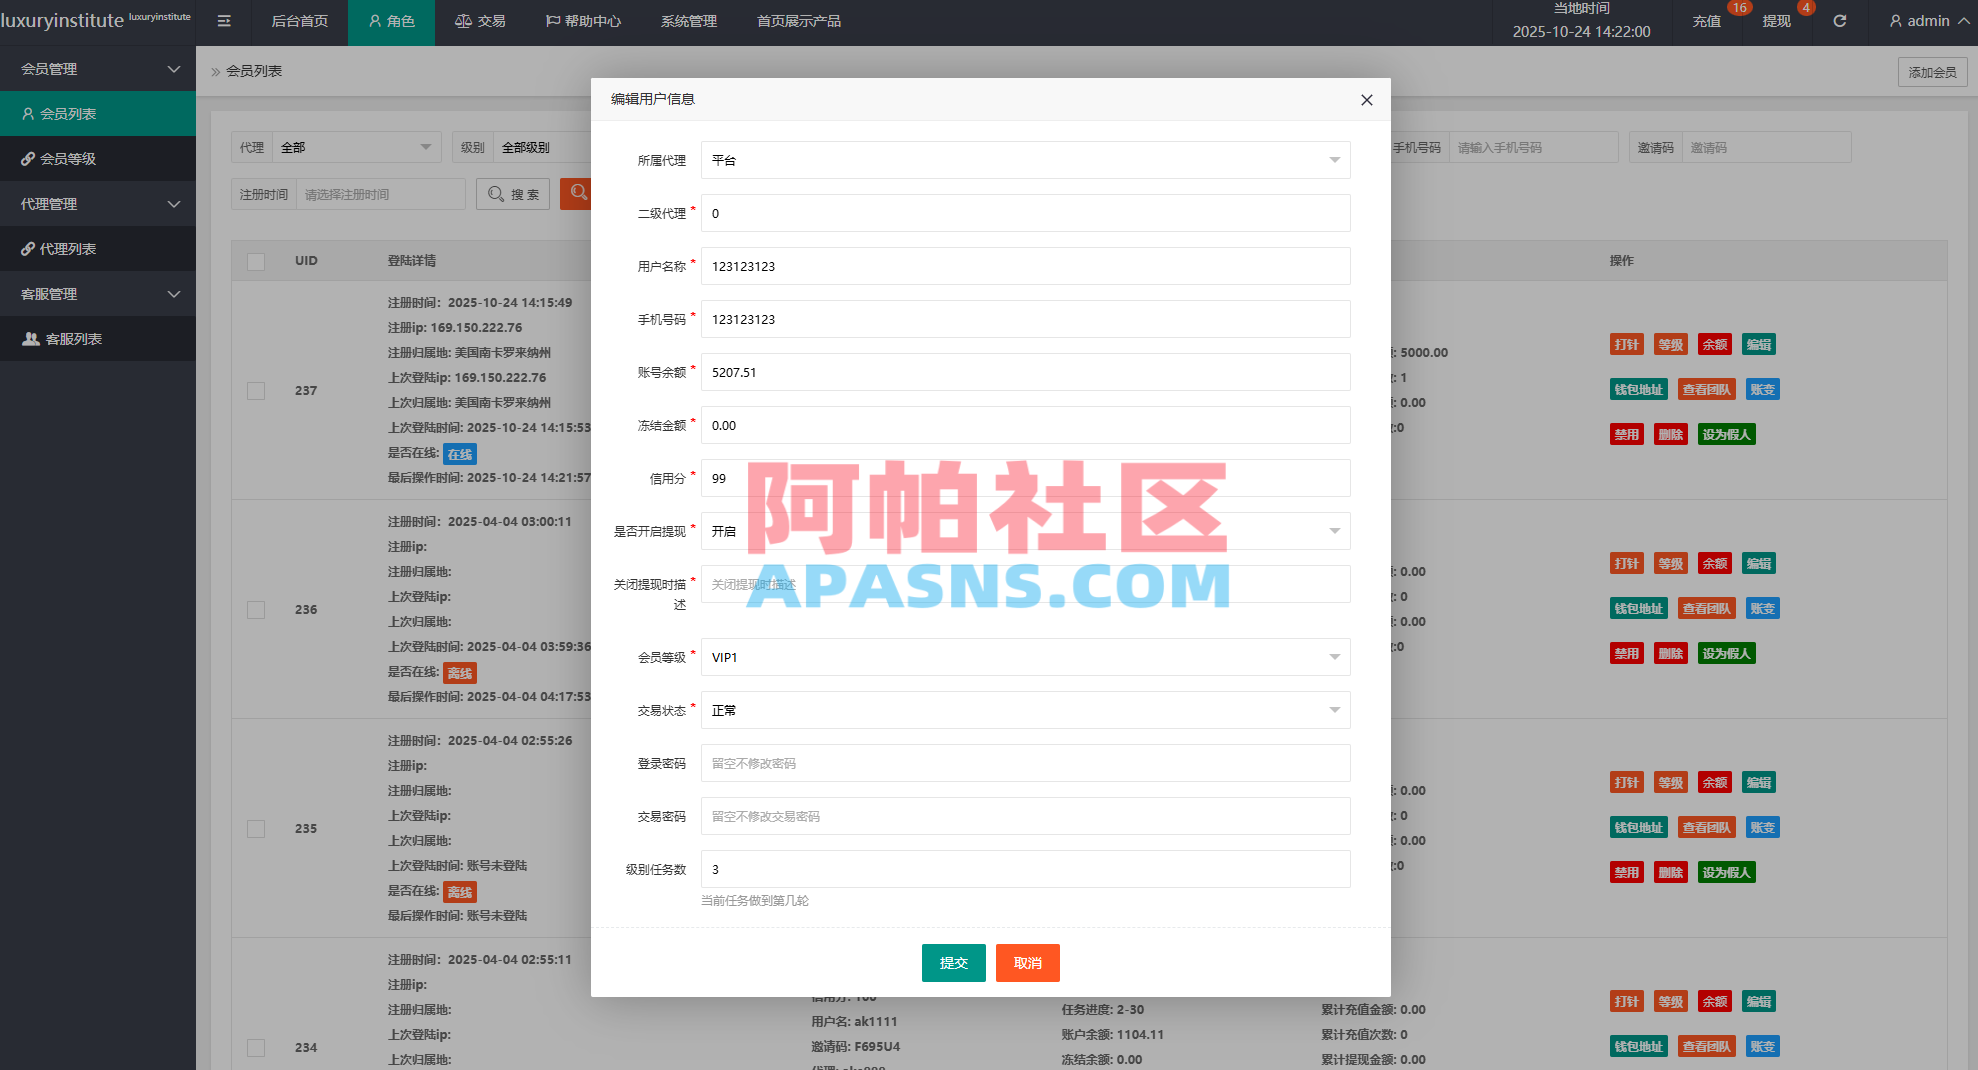Cancel editing via the 取消 button
1978x1070 pixels.
point(1027,962)
